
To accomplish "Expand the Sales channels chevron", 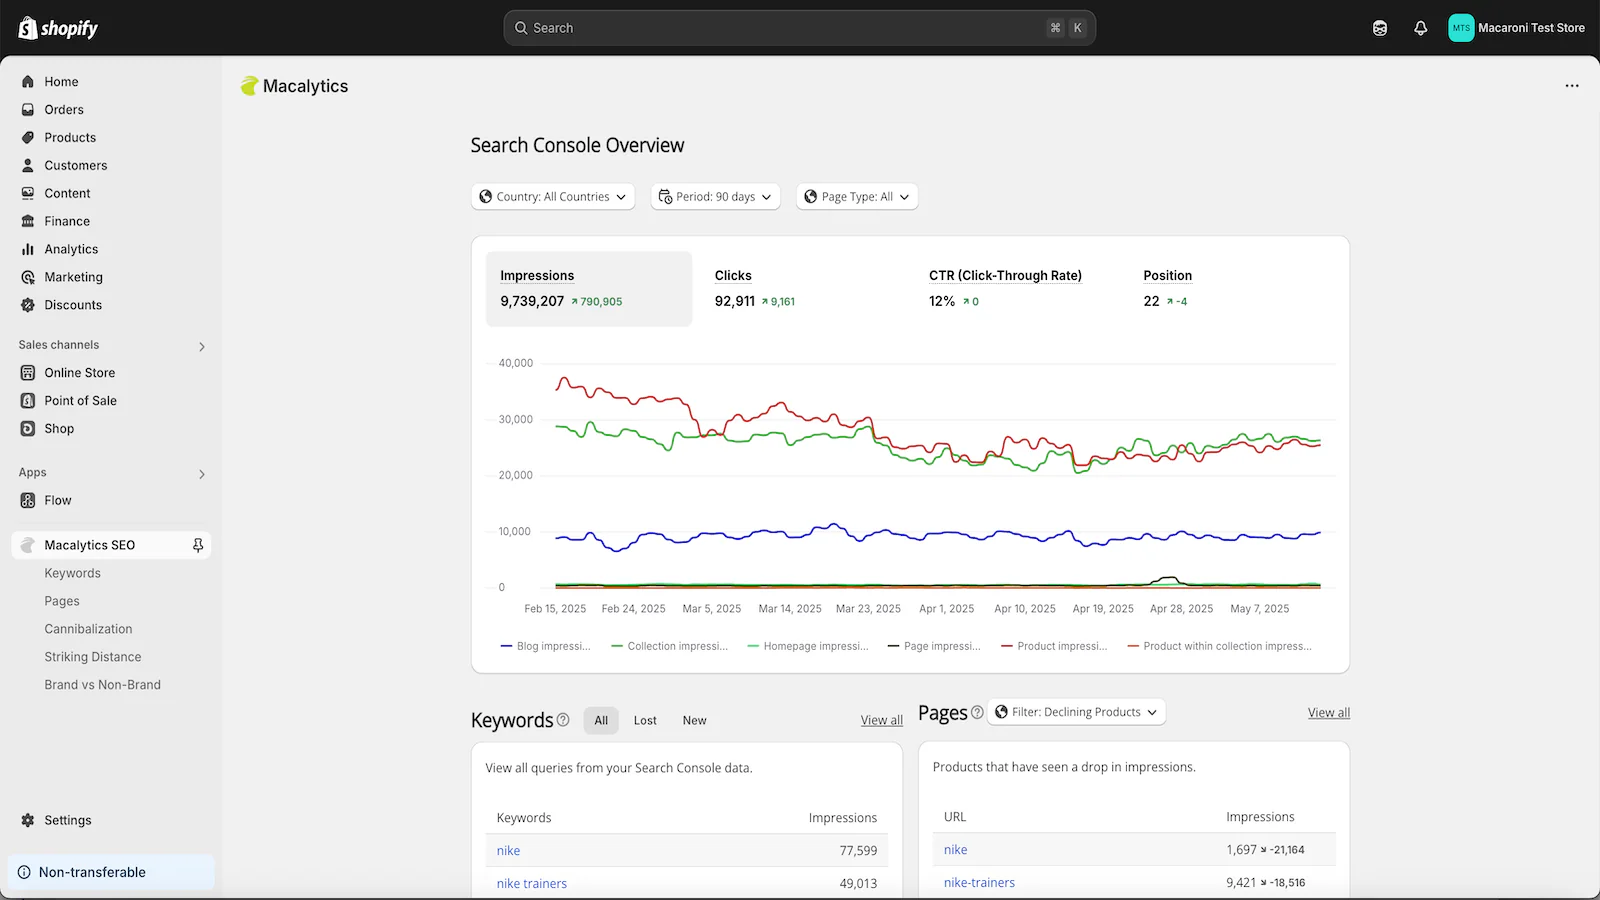I will (202, 347).
